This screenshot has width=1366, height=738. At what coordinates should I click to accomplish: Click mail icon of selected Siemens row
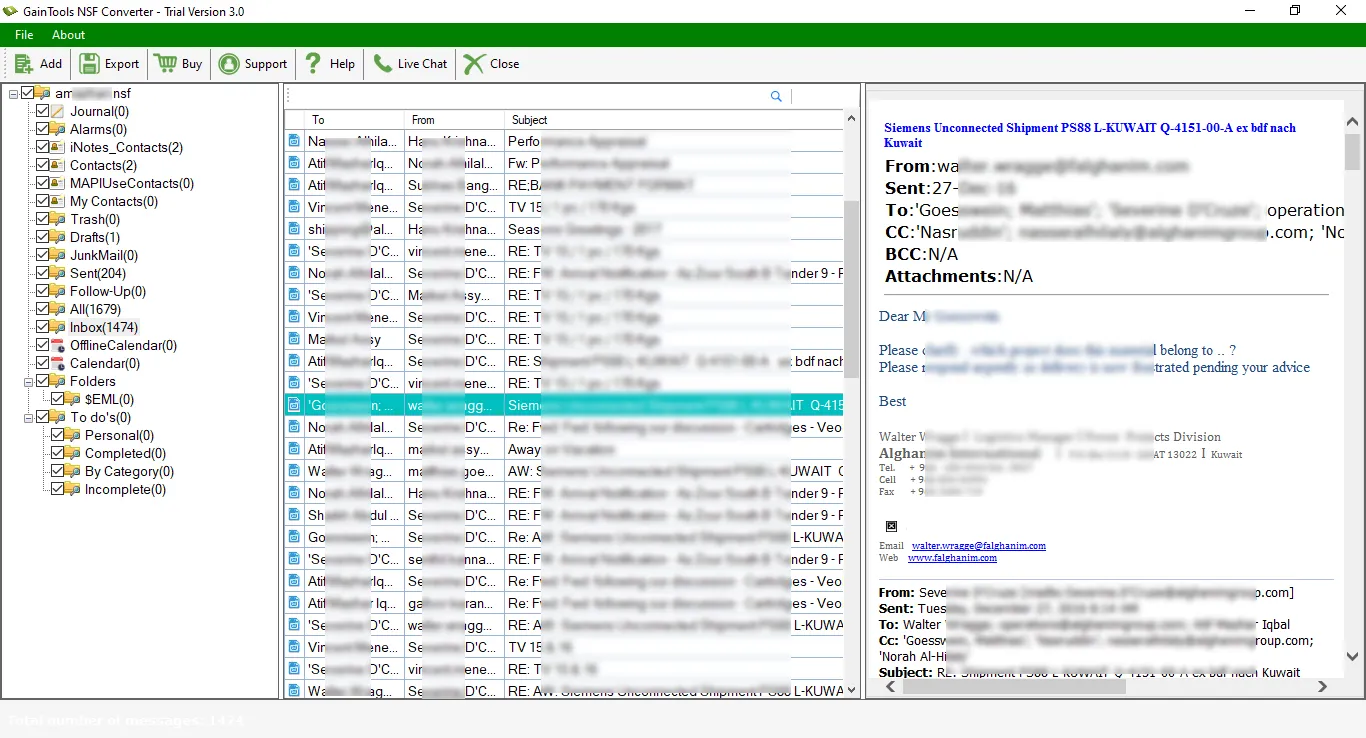(294, 405)
